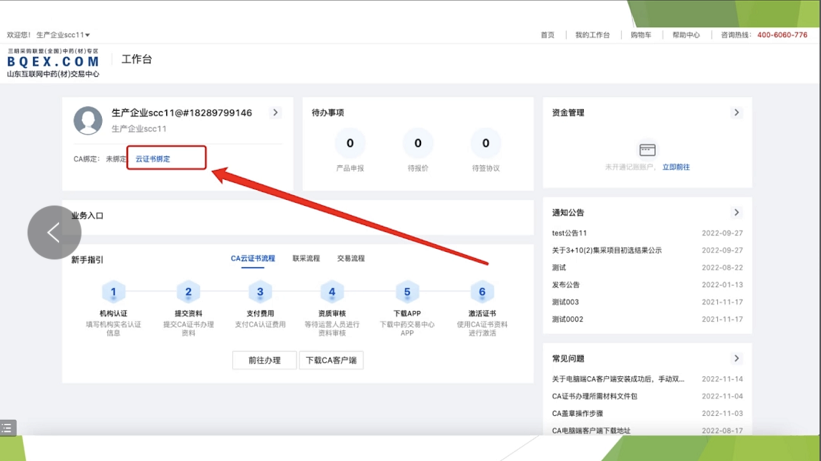Open 帮助中心 in top navigation
This screenshot has width=821, height=461.
[686, 35]
